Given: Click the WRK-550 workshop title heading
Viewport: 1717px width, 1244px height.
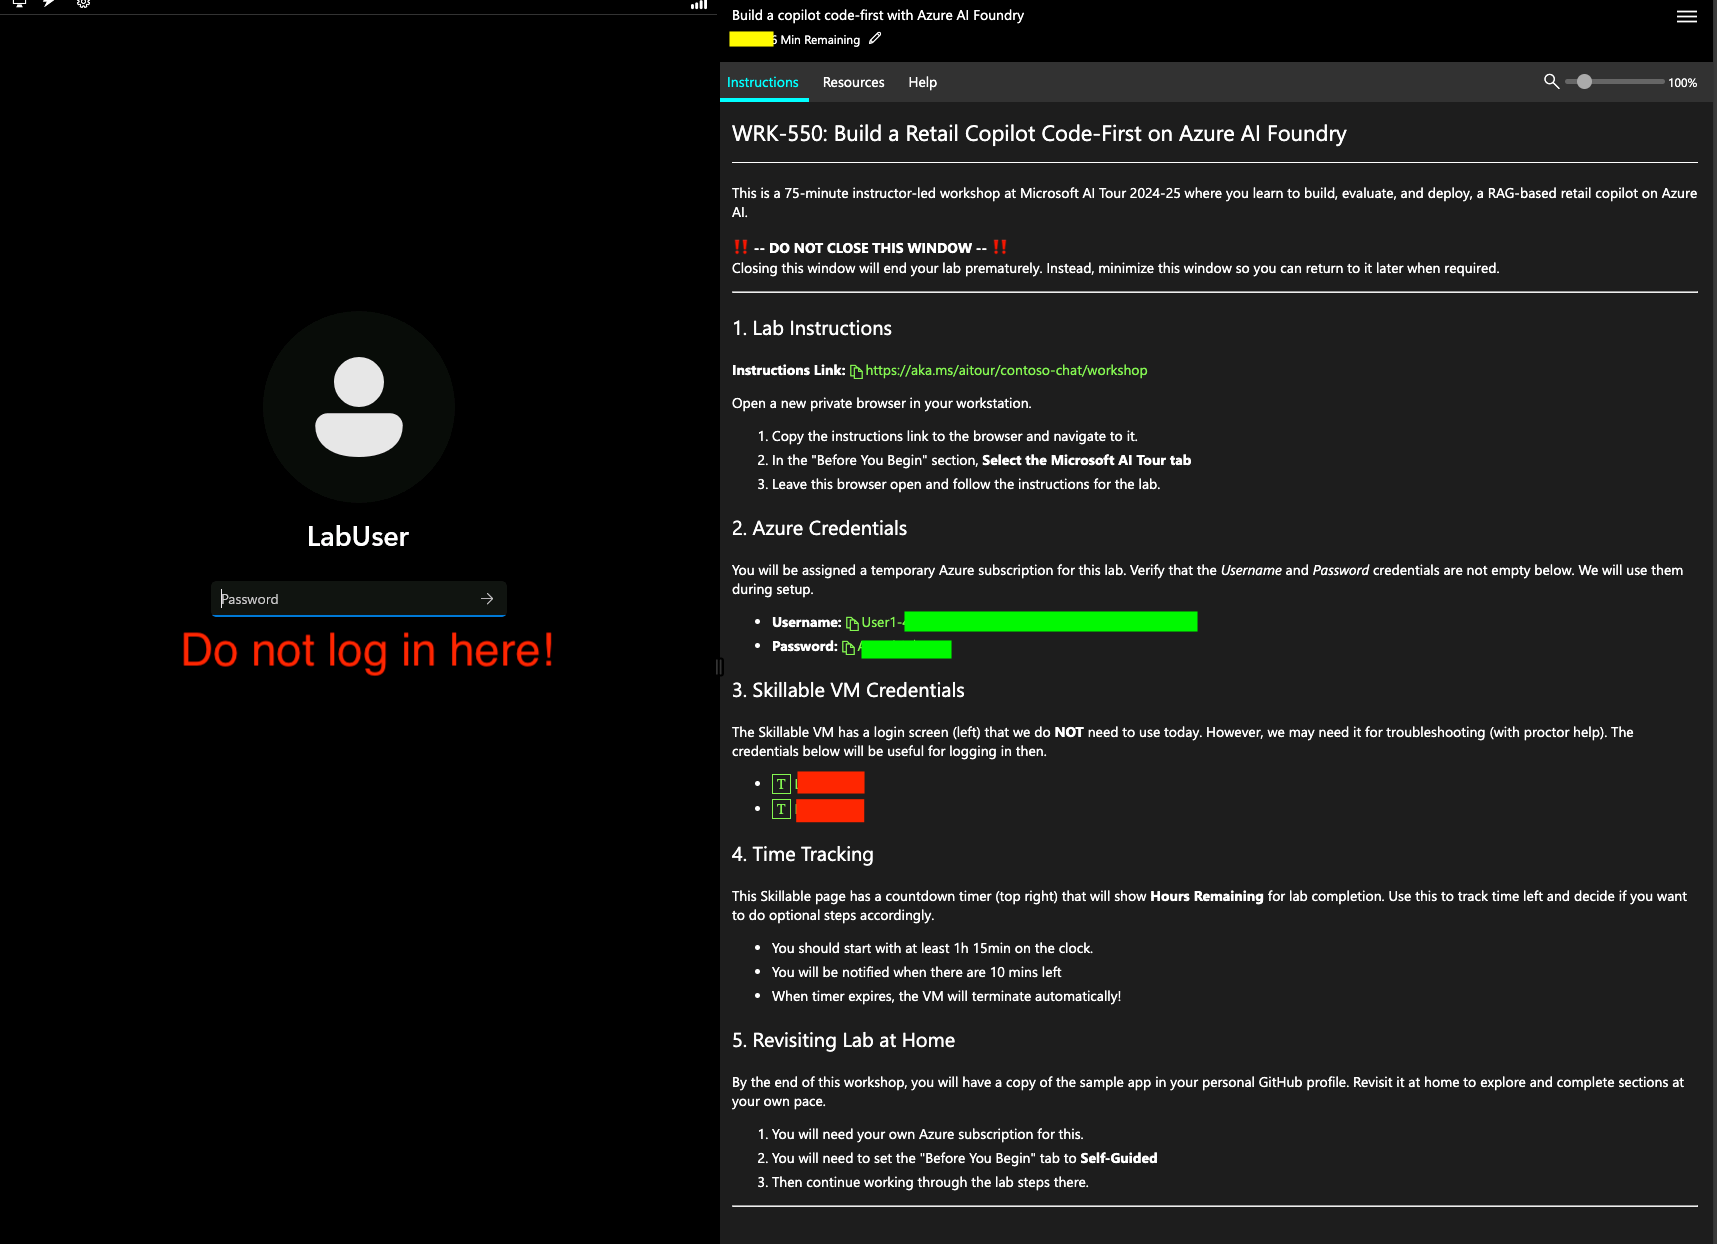Looking at the screenshot, I should (x=1039, y=134).
